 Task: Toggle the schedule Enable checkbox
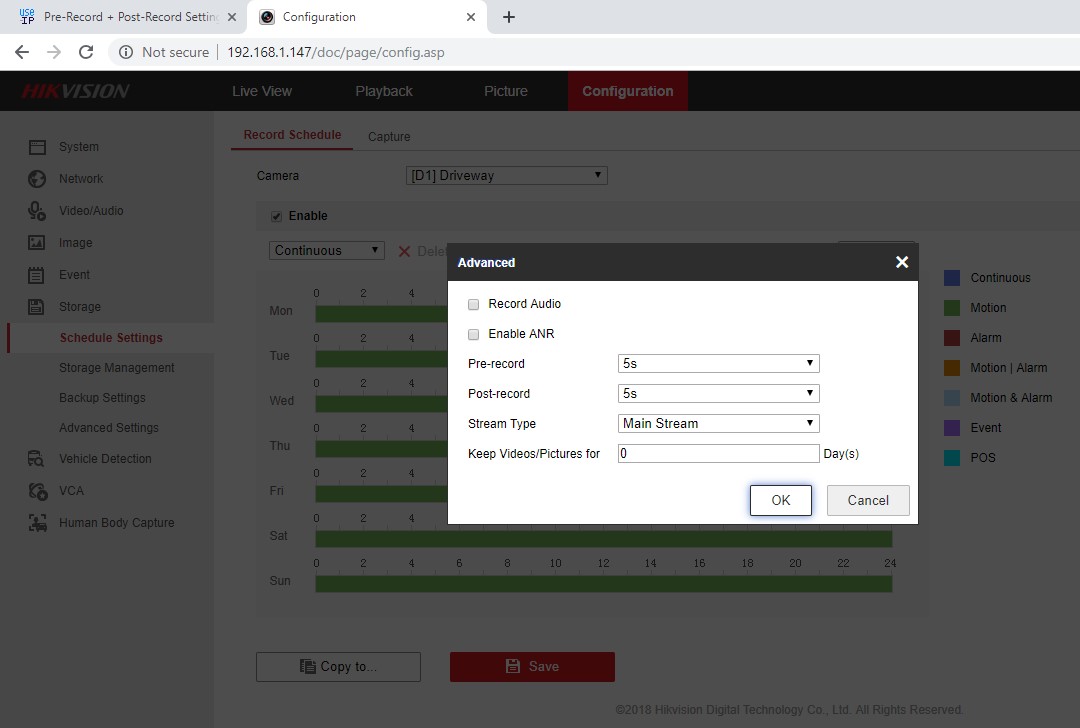(x=275, y=216)
